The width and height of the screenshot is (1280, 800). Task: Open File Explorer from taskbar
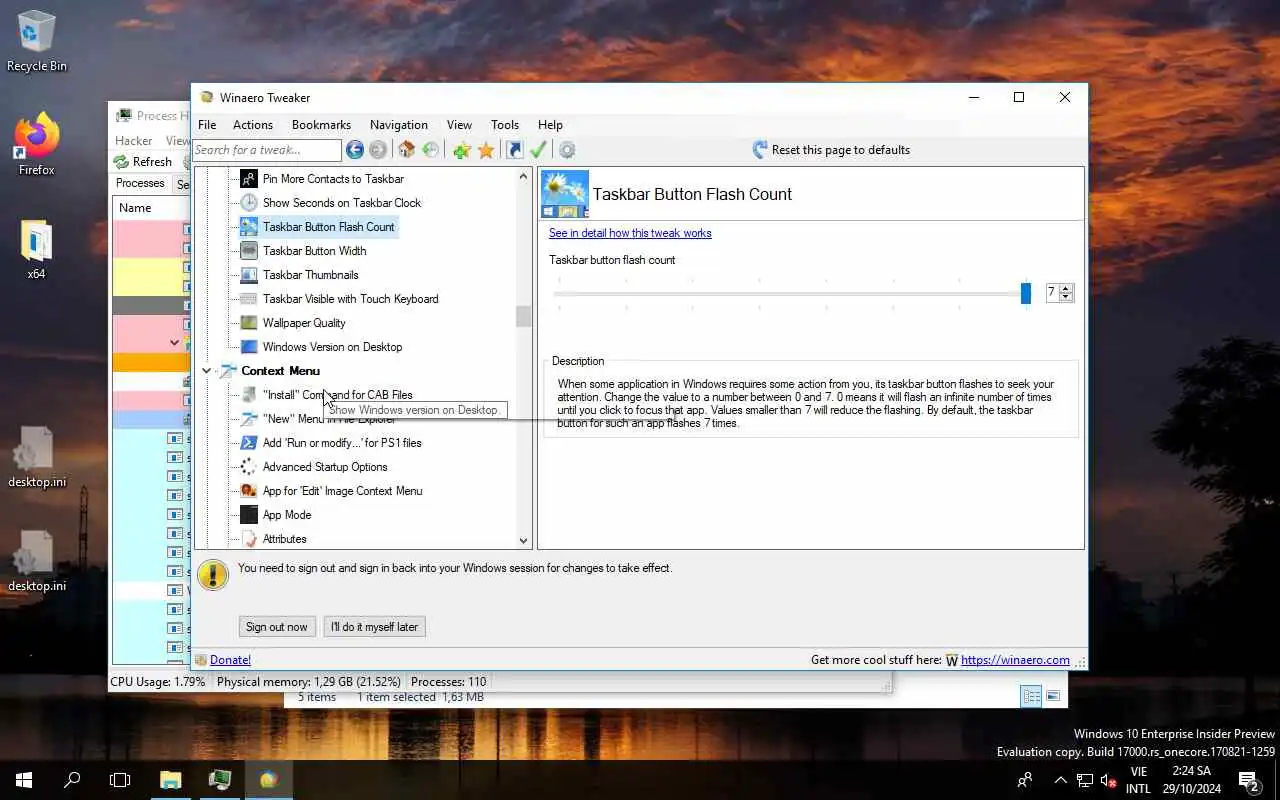[171, 780]
